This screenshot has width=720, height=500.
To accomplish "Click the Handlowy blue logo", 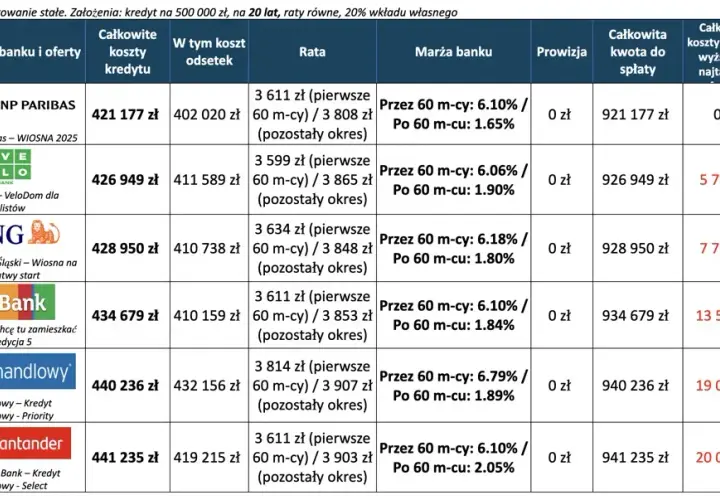I will (38, 371).
